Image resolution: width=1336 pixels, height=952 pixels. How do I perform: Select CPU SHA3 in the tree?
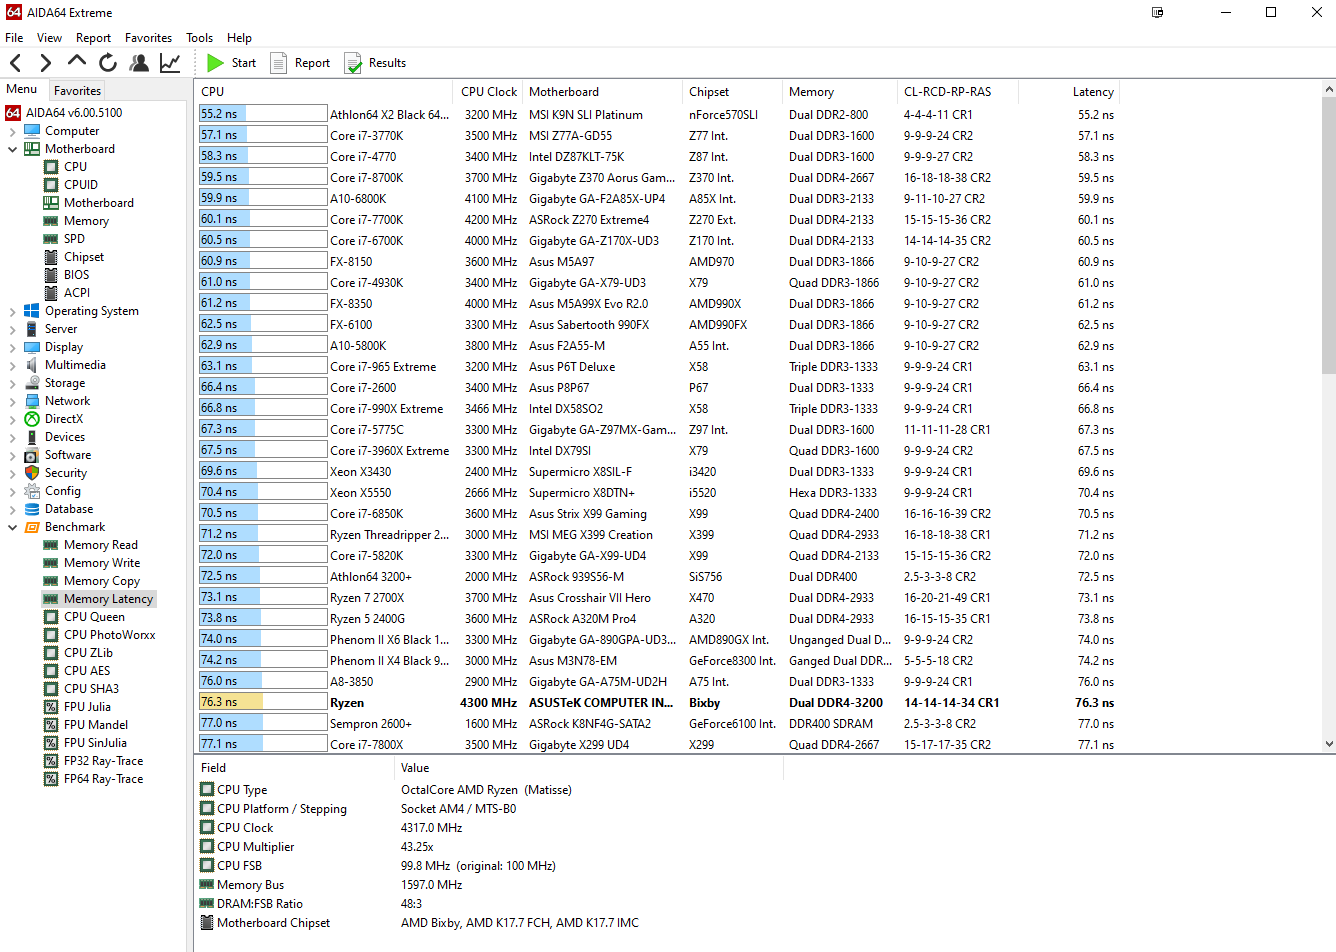pyautogui.click(x=91, y=689)
